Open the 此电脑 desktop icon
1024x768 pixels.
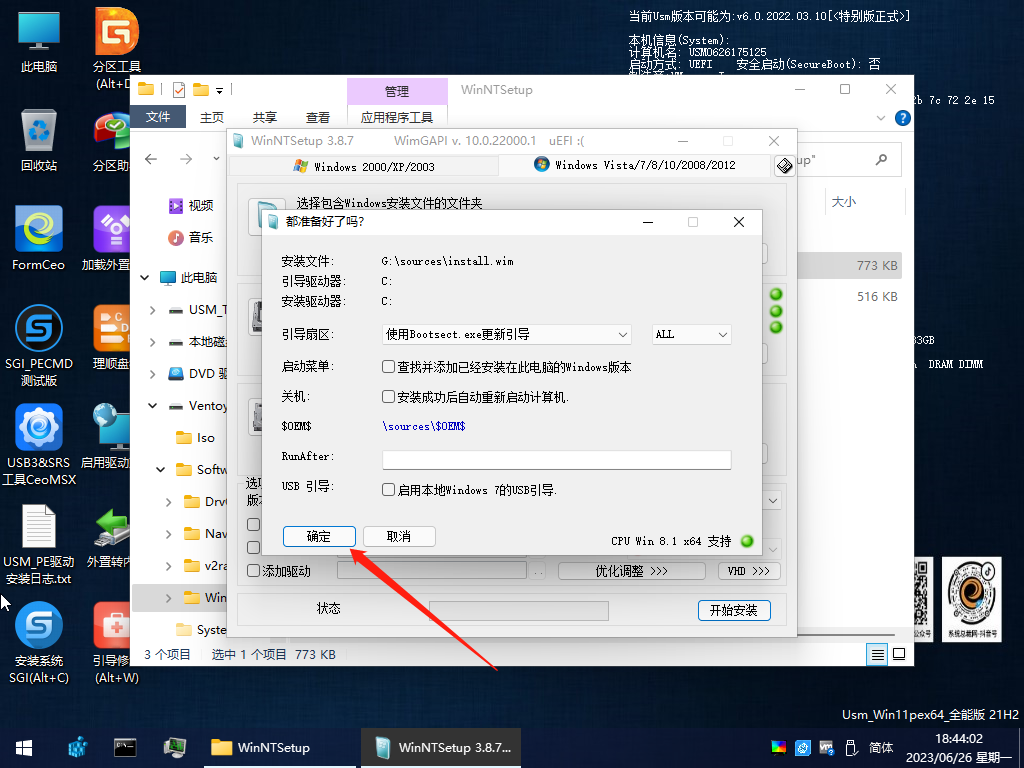tap(39, 41)
